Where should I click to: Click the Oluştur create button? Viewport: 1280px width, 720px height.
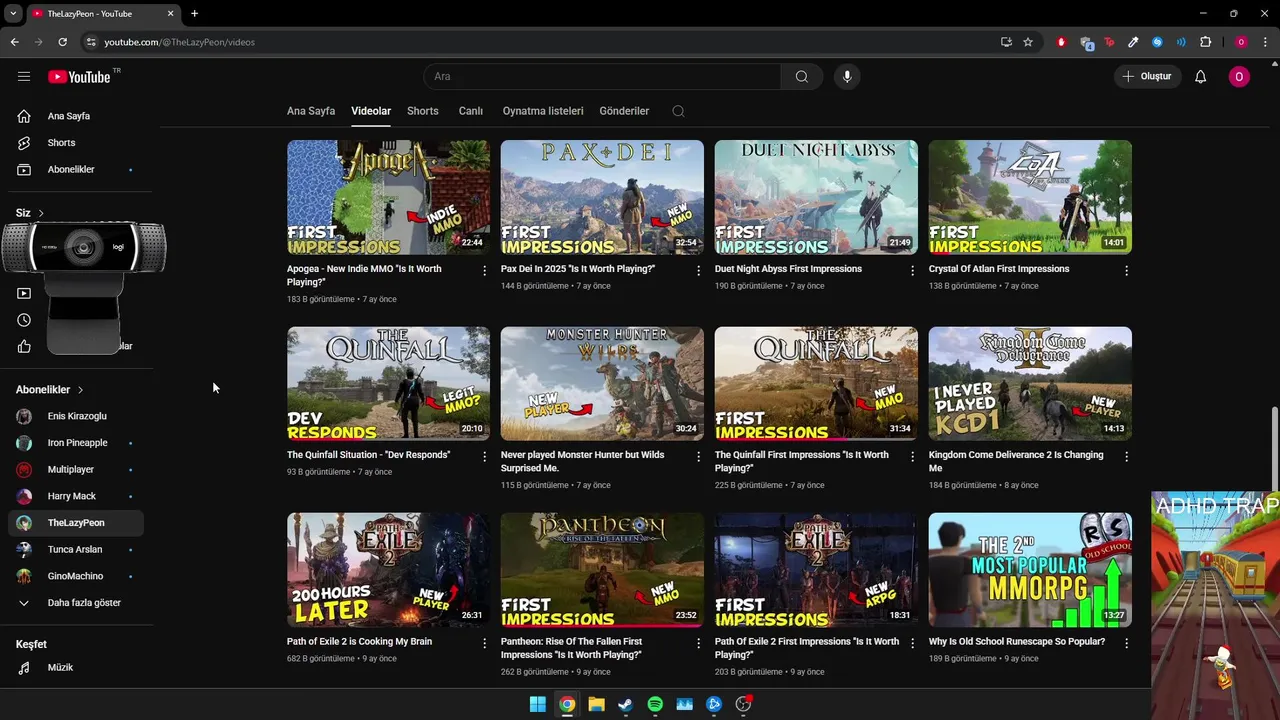(1148, 77)
